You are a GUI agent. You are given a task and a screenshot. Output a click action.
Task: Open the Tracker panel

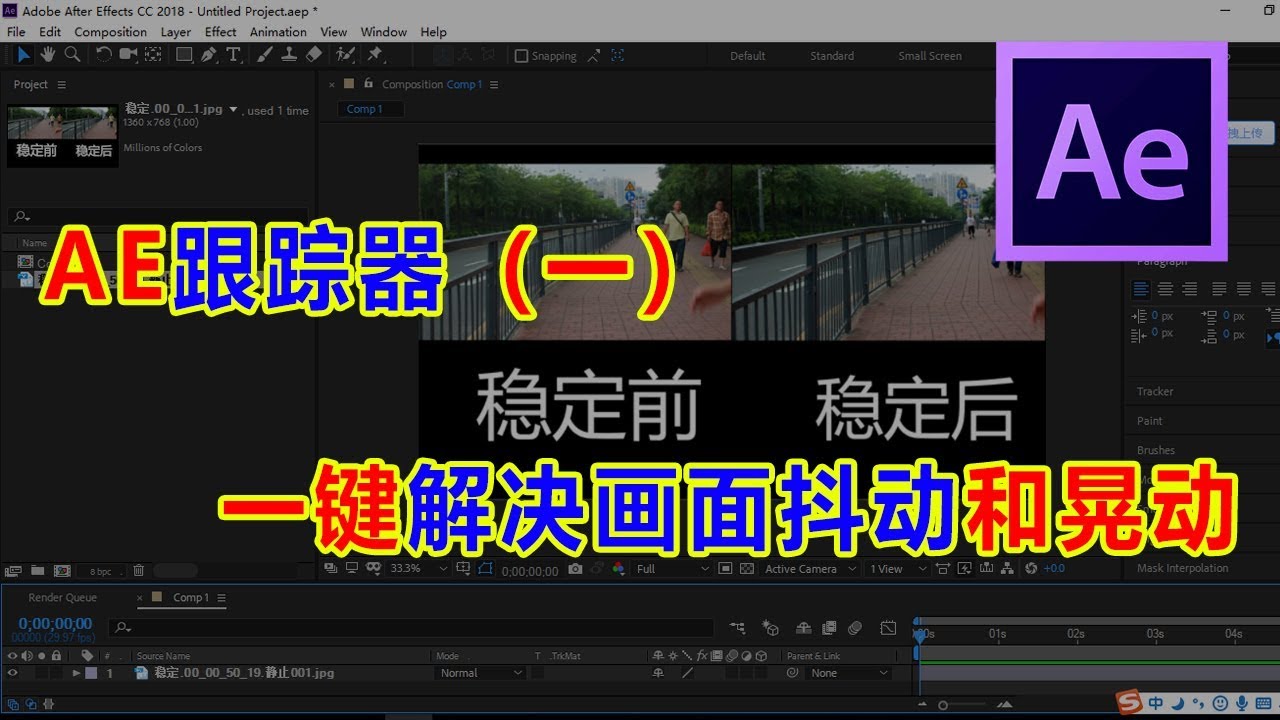[1155, 391]
